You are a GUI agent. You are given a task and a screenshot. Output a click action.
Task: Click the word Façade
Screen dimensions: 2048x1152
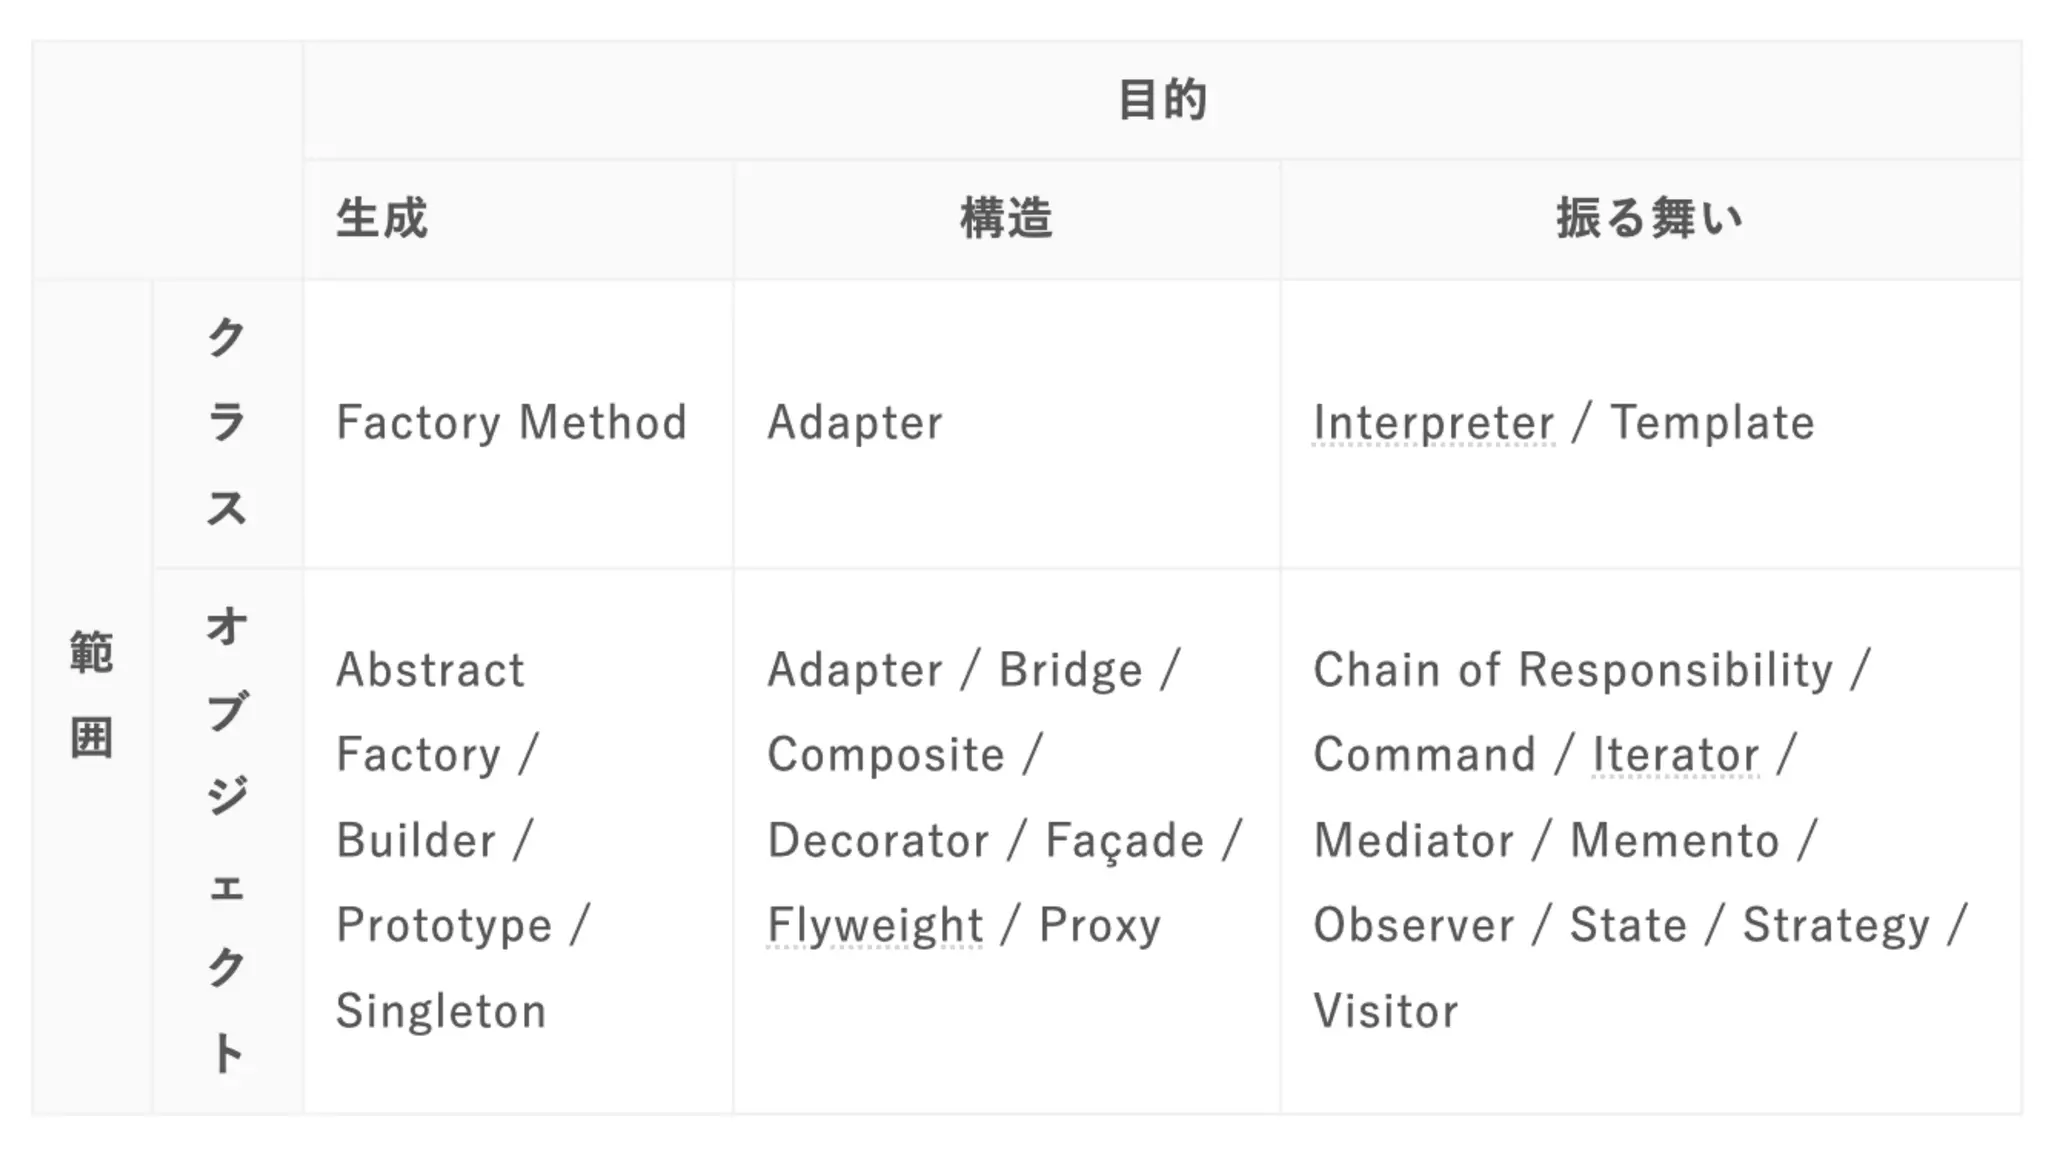click(1125, 841)
